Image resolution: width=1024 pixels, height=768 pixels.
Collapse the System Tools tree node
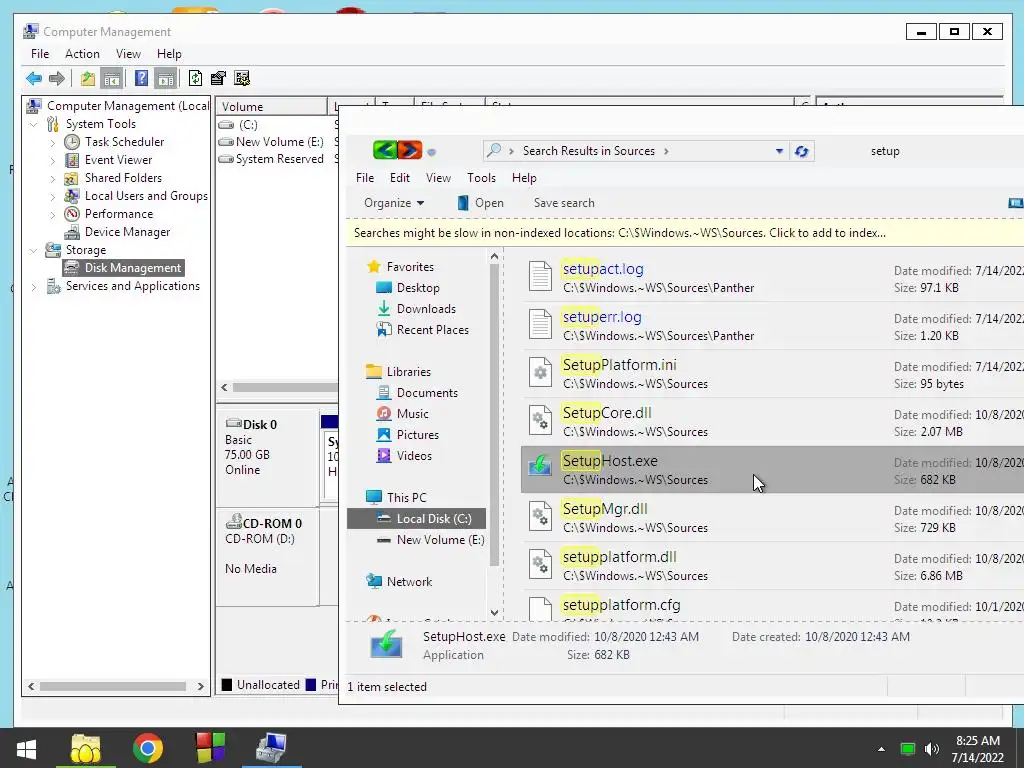click(34, 124)
